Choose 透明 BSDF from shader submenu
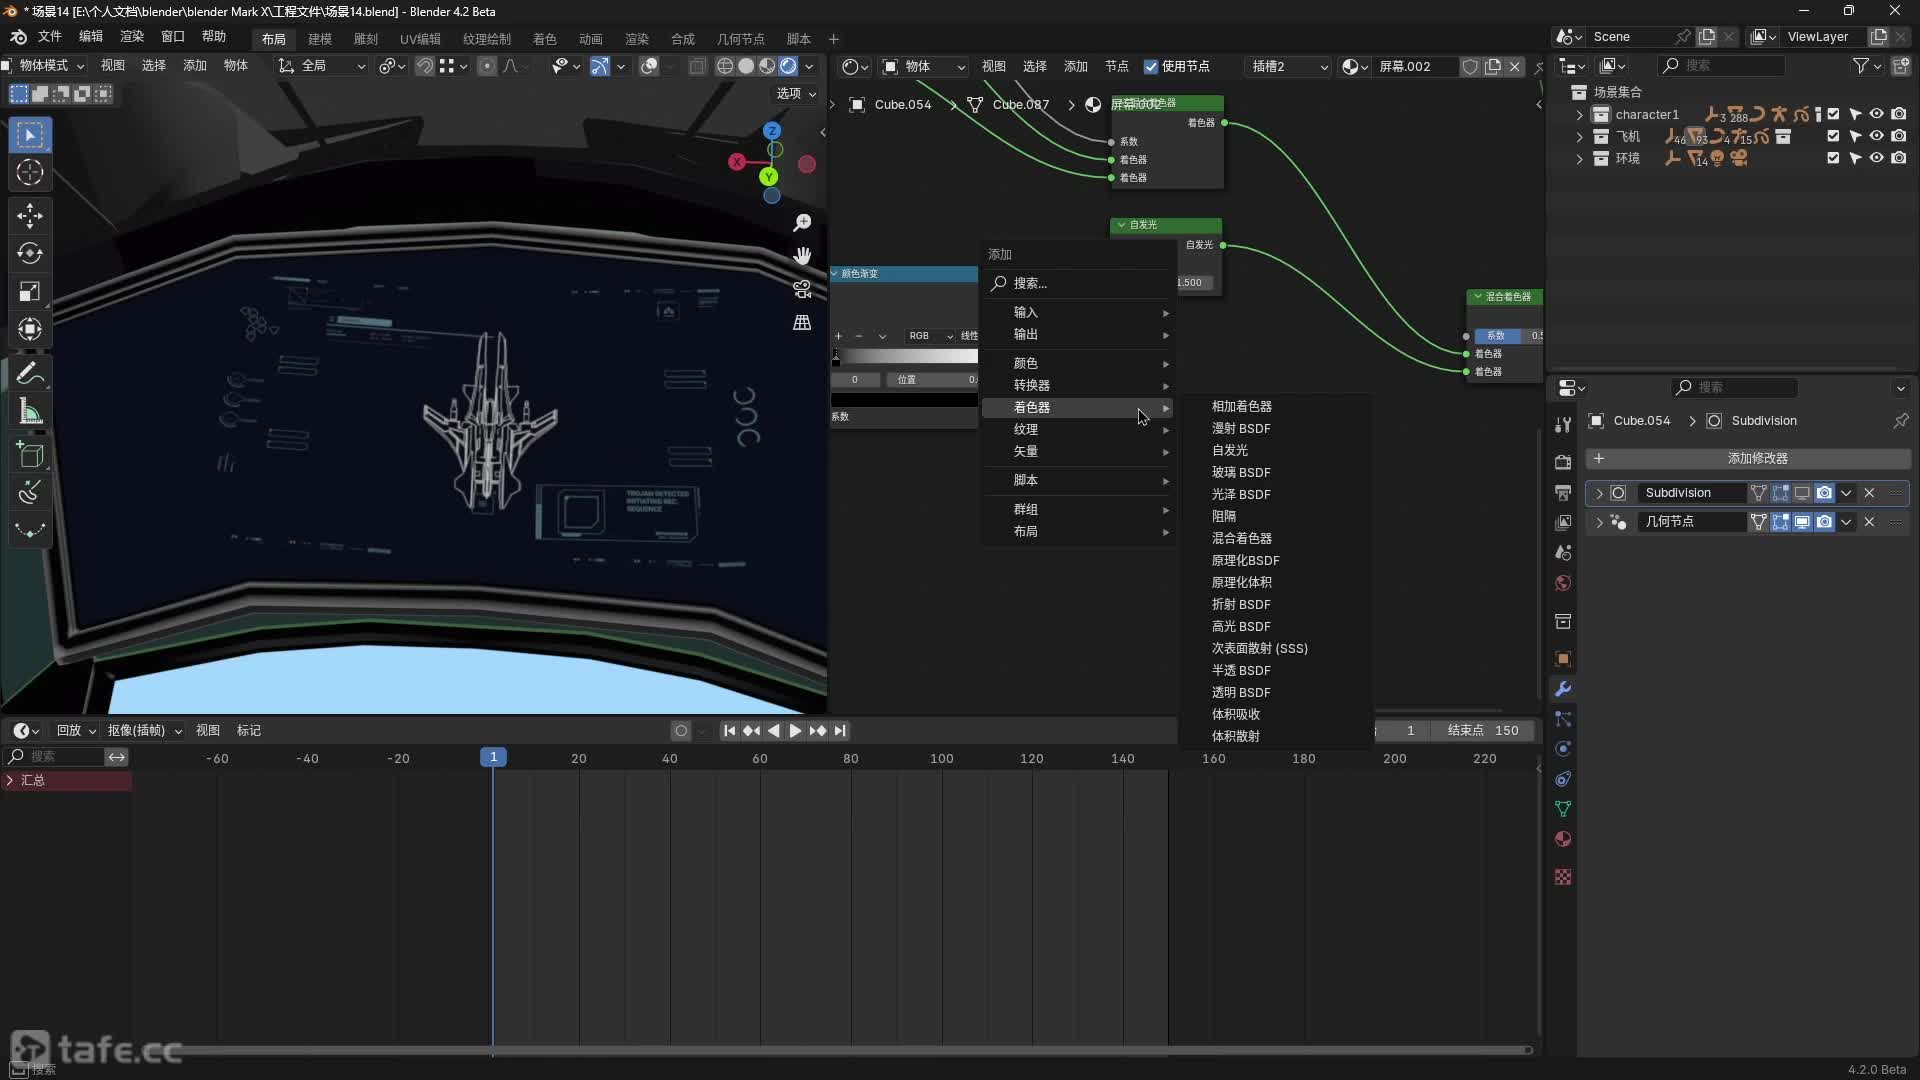 point(1275,693)
